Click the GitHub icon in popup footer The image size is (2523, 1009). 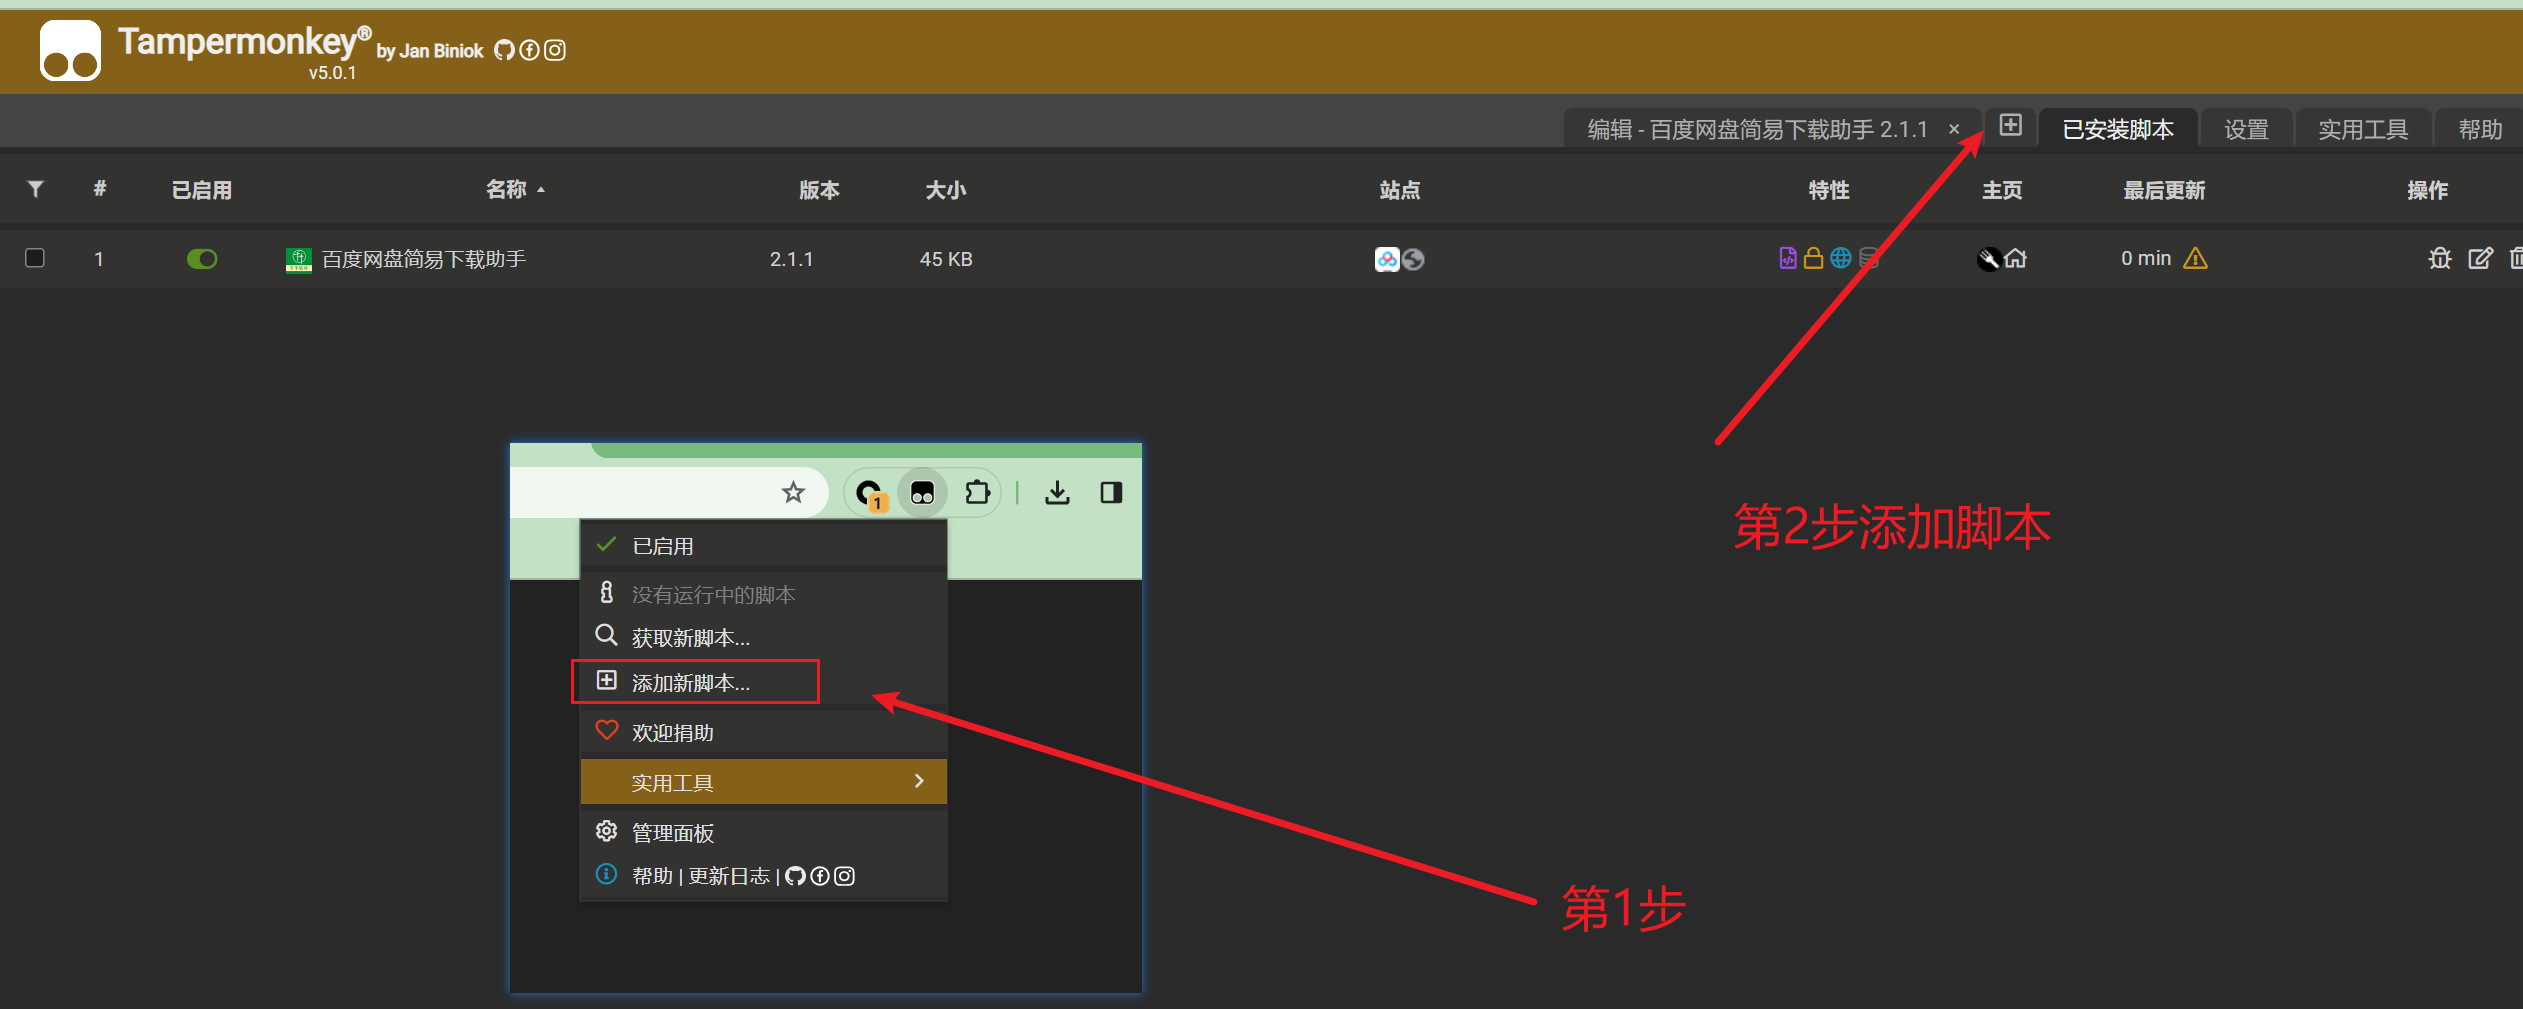pyautogui.click(x=795, y=876)
